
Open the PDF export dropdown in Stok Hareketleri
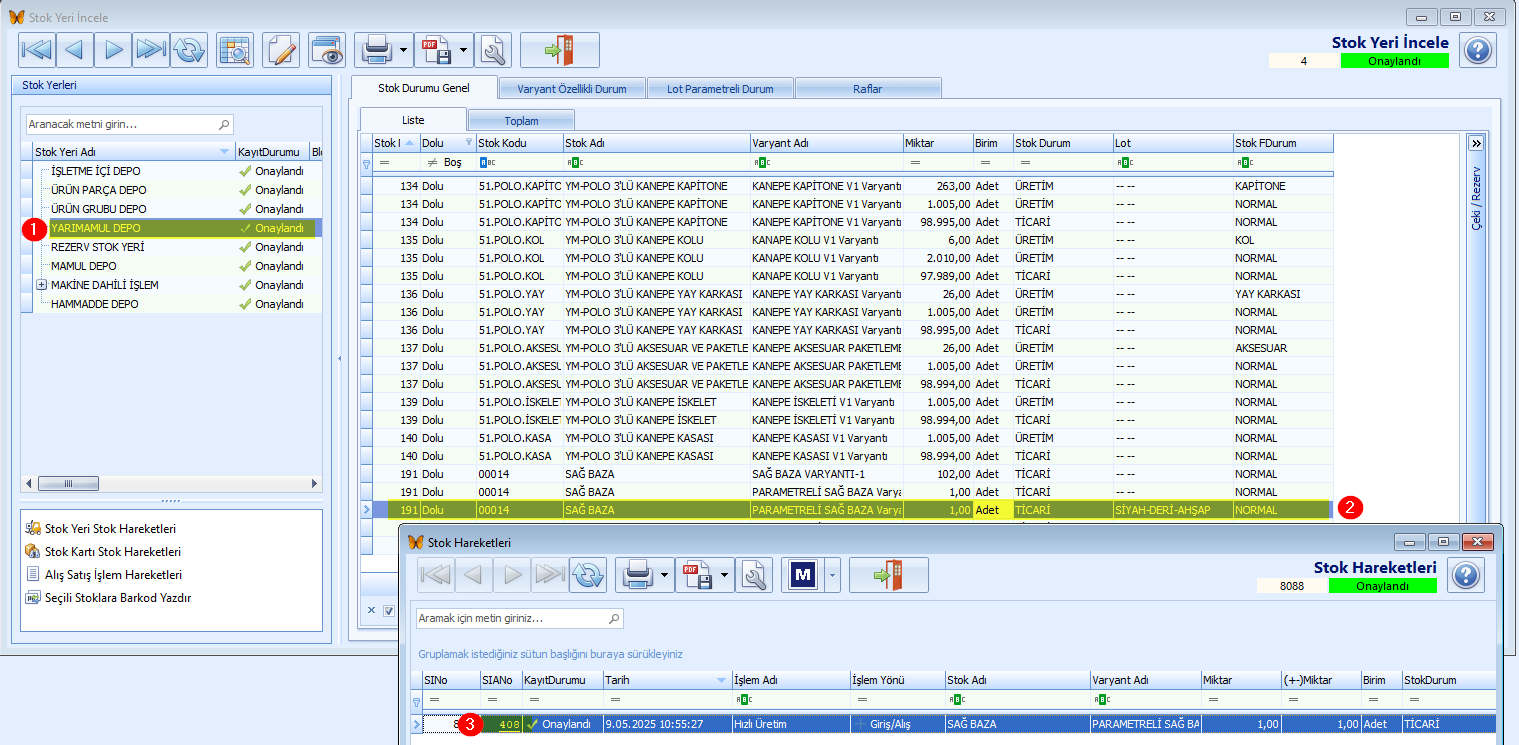point(723,575)
